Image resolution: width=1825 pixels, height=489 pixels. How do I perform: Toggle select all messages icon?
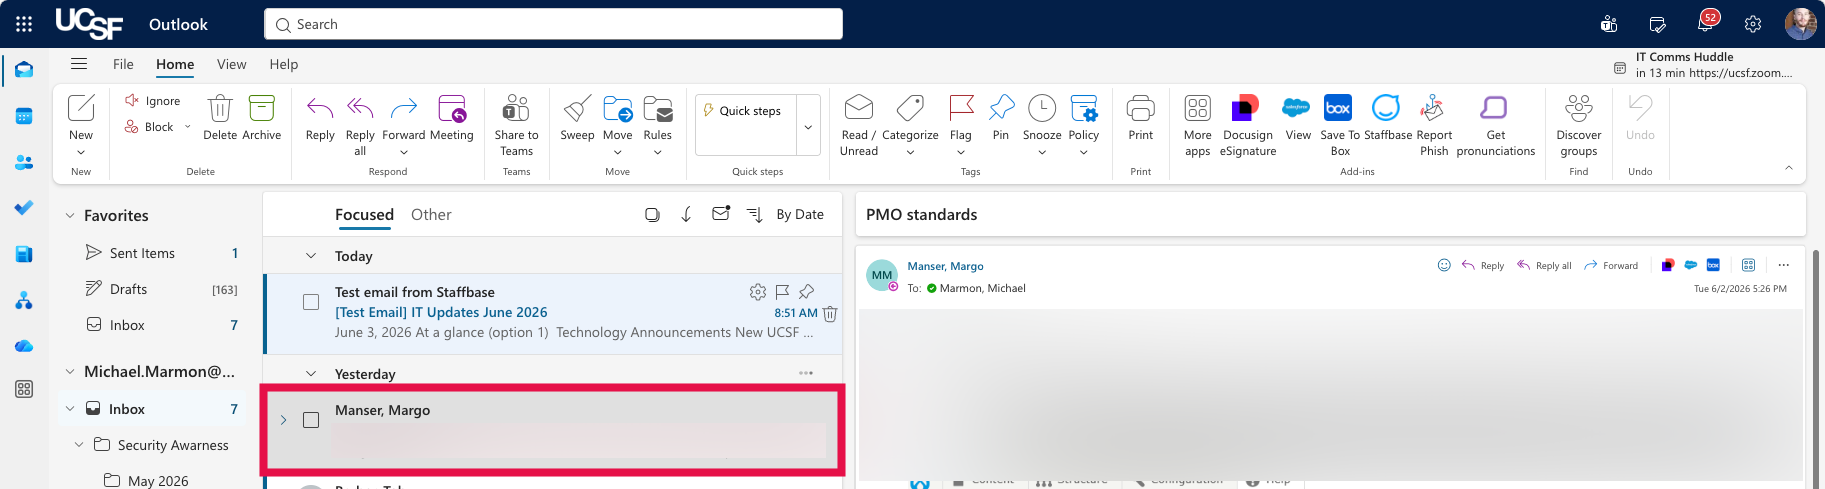point(652,214)
